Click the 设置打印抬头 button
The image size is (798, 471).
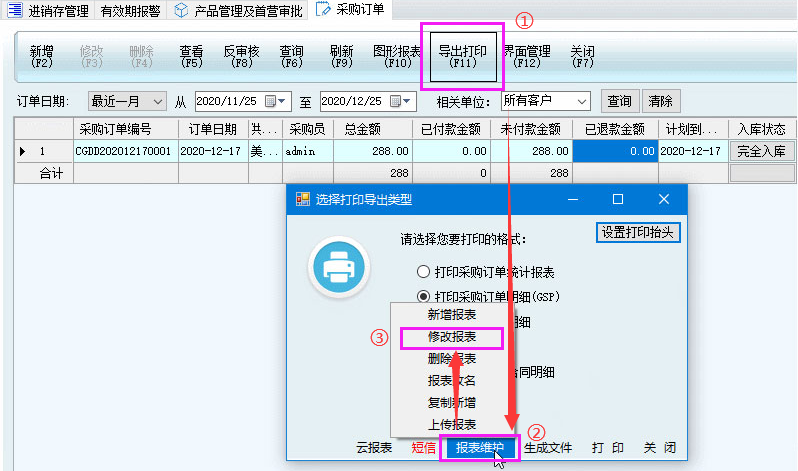point(639,232)
